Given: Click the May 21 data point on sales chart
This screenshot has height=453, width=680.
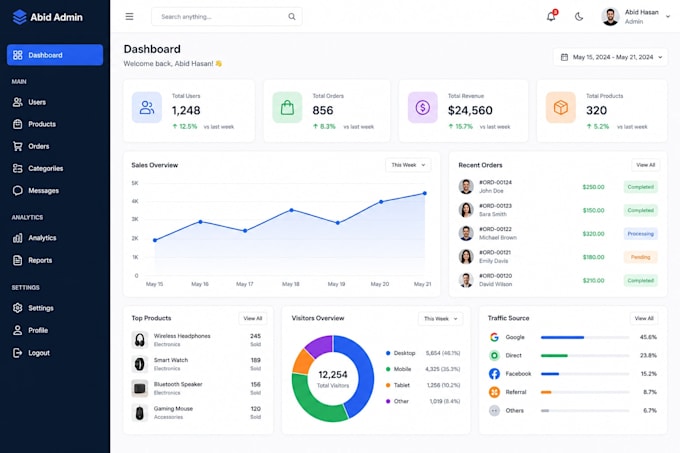Looking at the screenshot, I should [x=425, y=193].
